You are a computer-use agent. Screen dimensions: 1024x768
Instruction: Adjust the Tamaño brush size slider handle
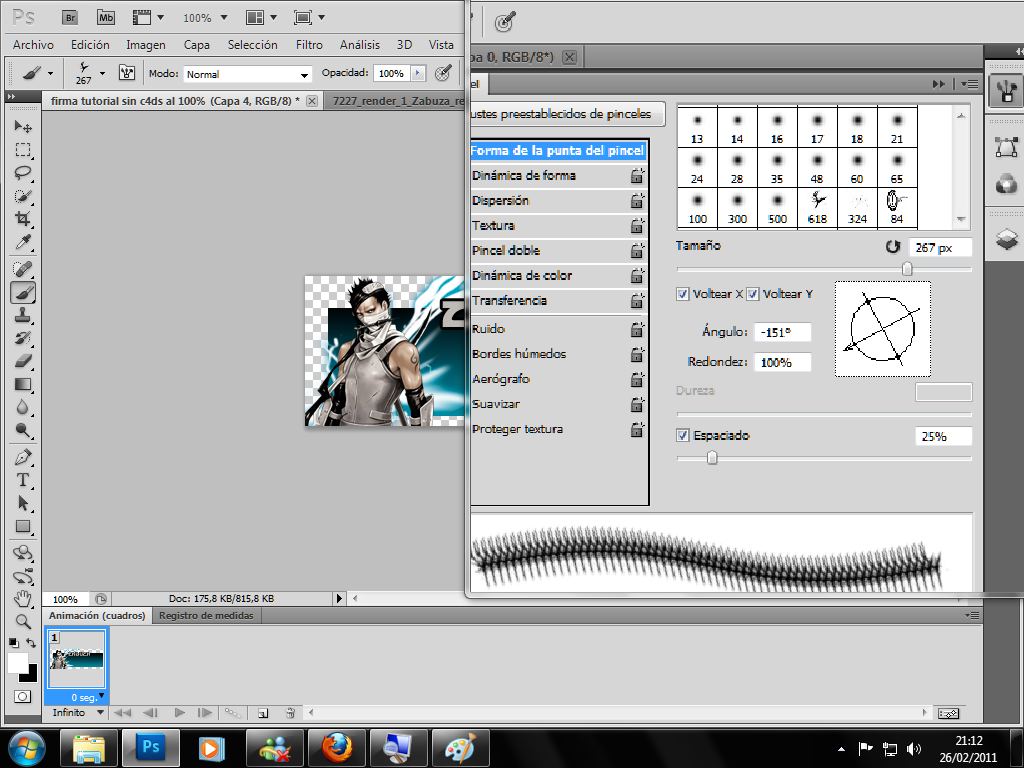906,268
